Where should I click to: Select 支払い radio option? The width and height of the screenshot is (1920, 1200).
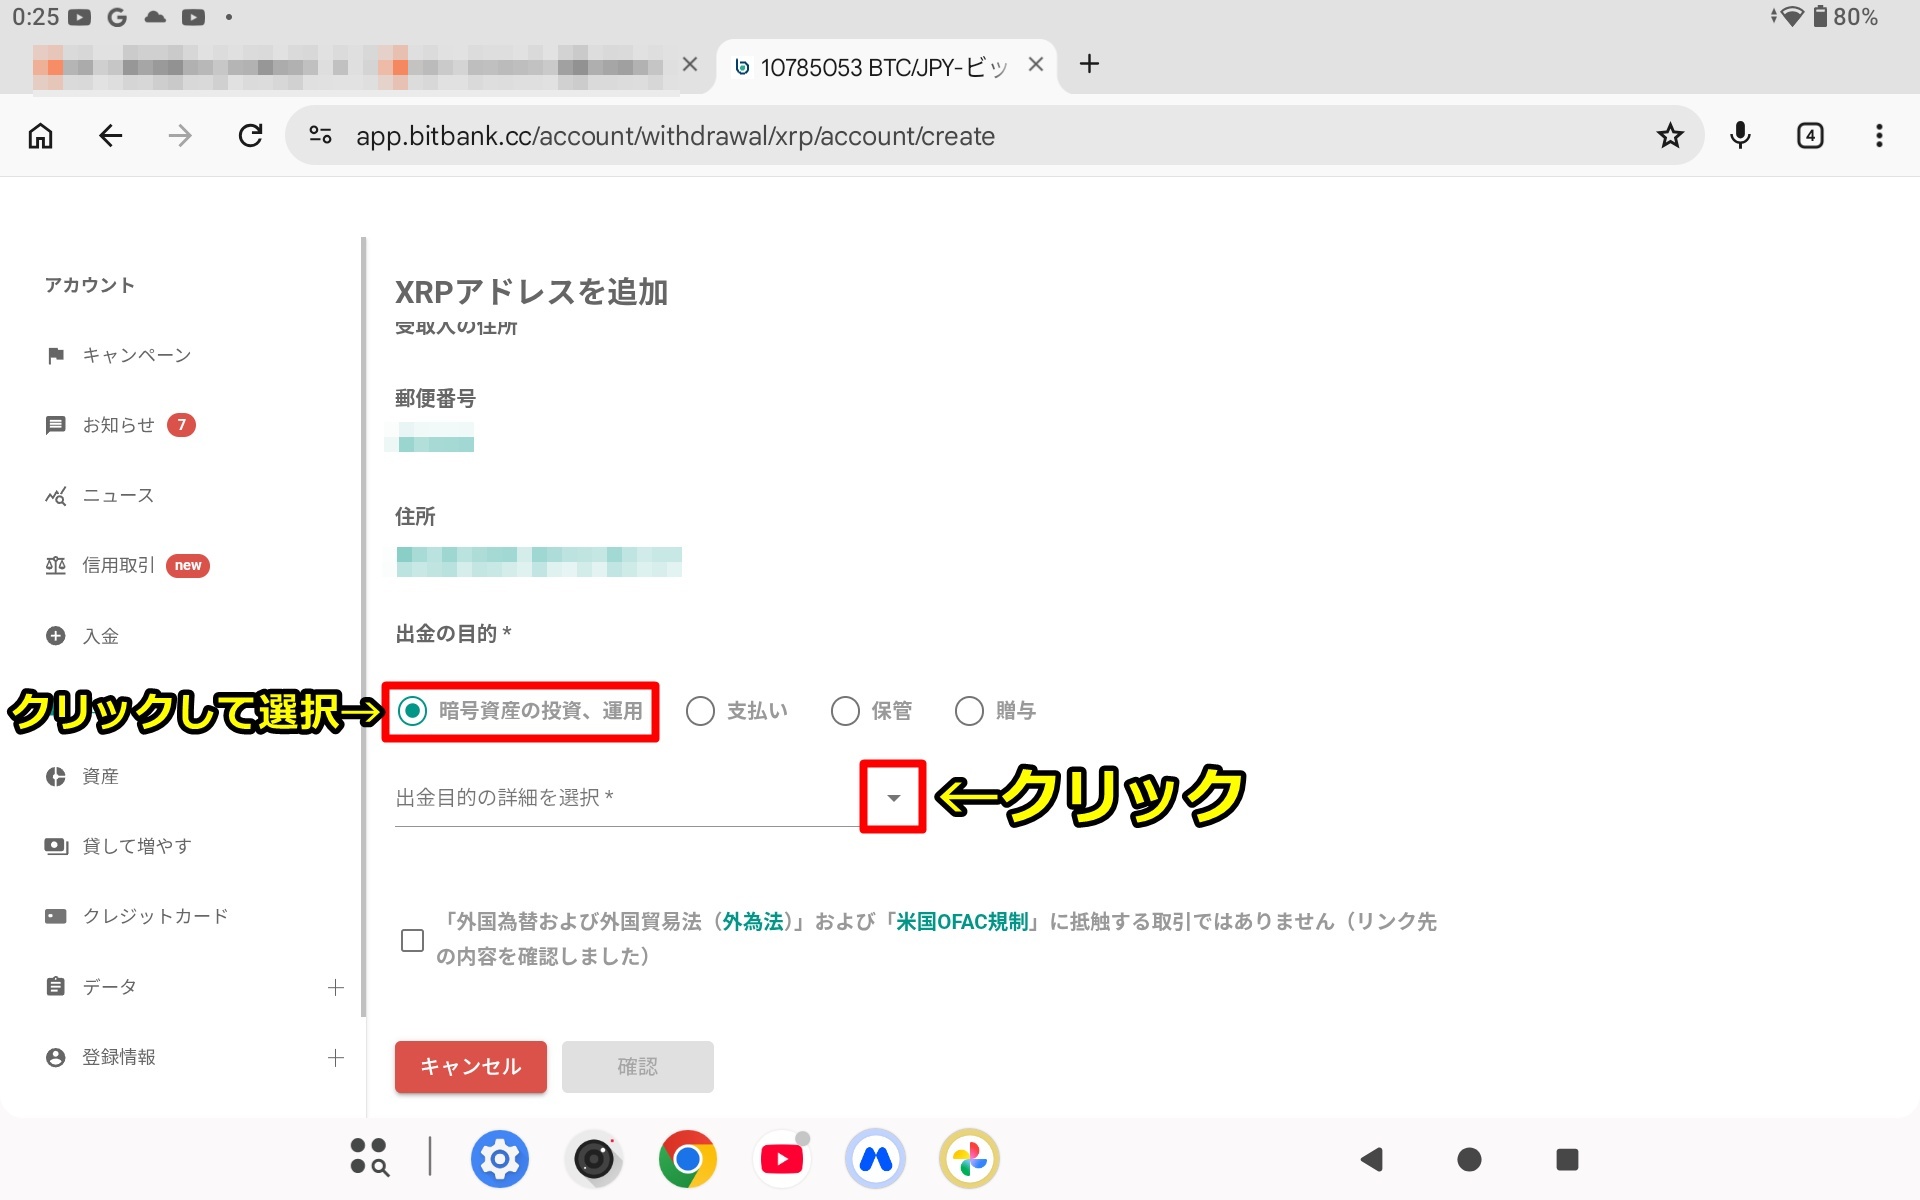tap(700, 711)
